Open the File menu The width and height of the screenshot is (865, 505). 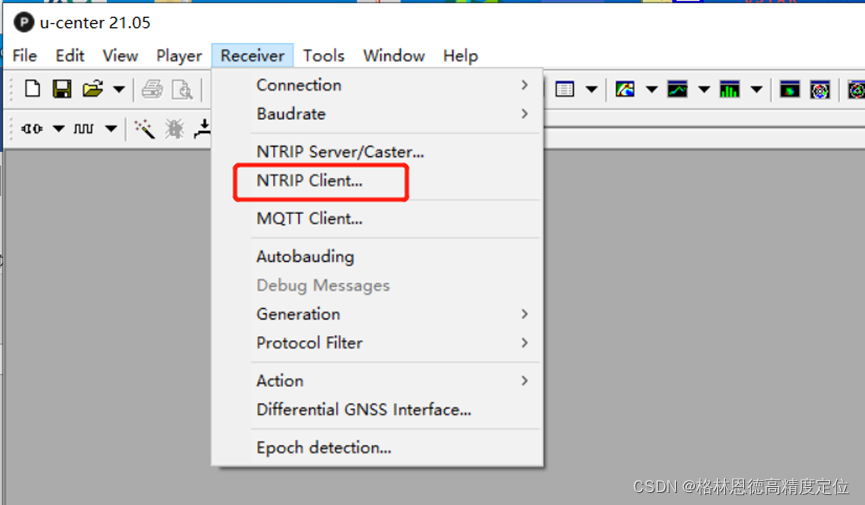25,56
